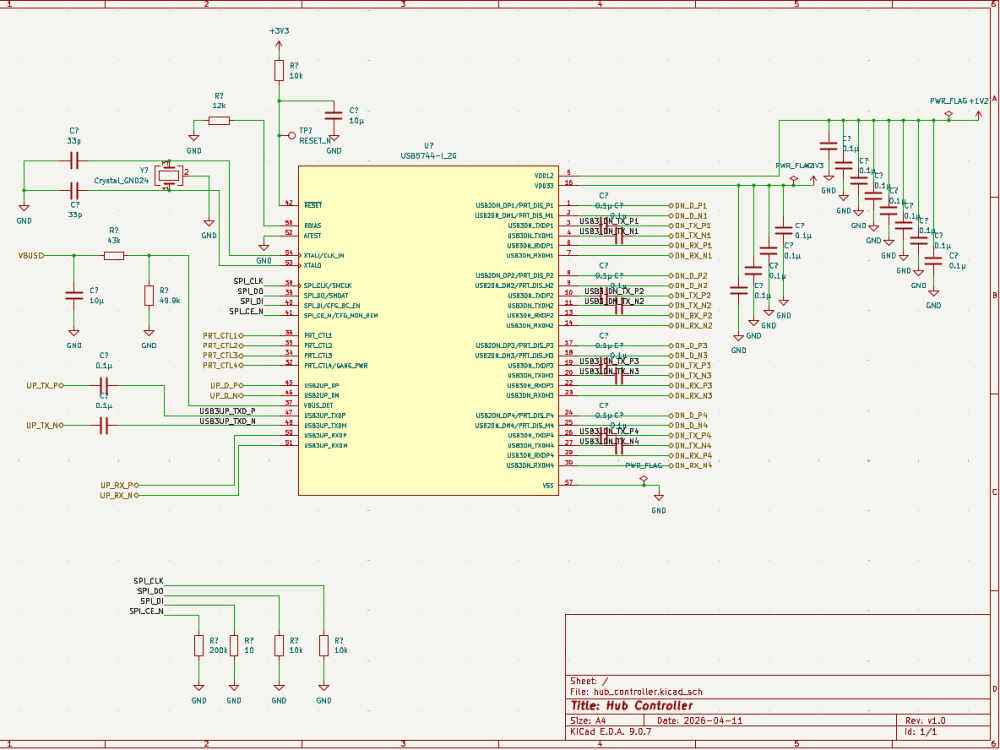Click the DN_RX_N4 label
The height and width of the screenshot is (750, 1000).
point(691,466)
